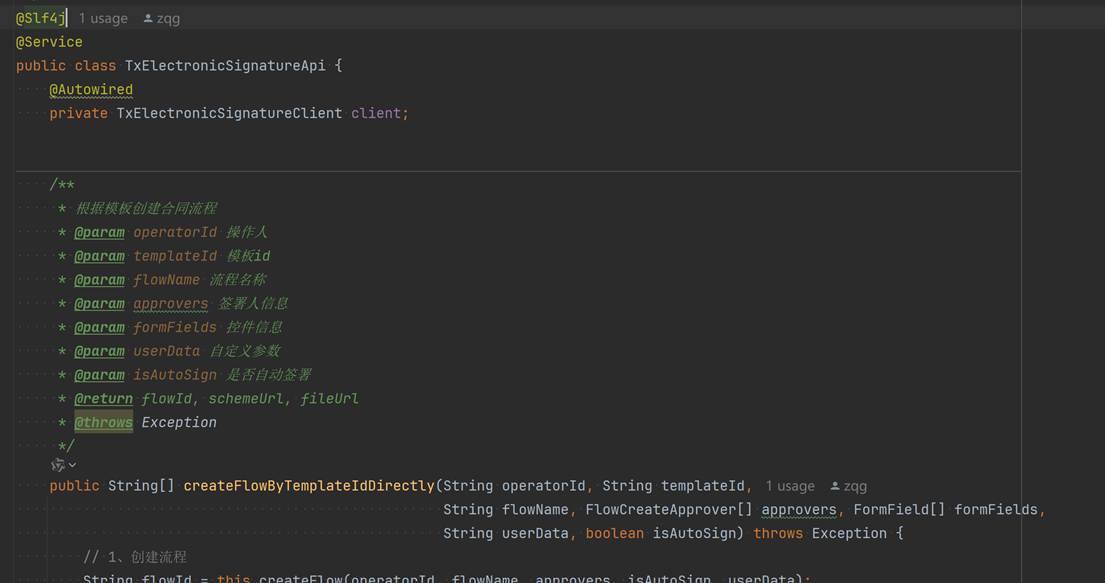Click the FlowCreateApprover[] parameter type
This screenshot has width=1105, height=583.
pyautogui.click(x=668, y=510)
